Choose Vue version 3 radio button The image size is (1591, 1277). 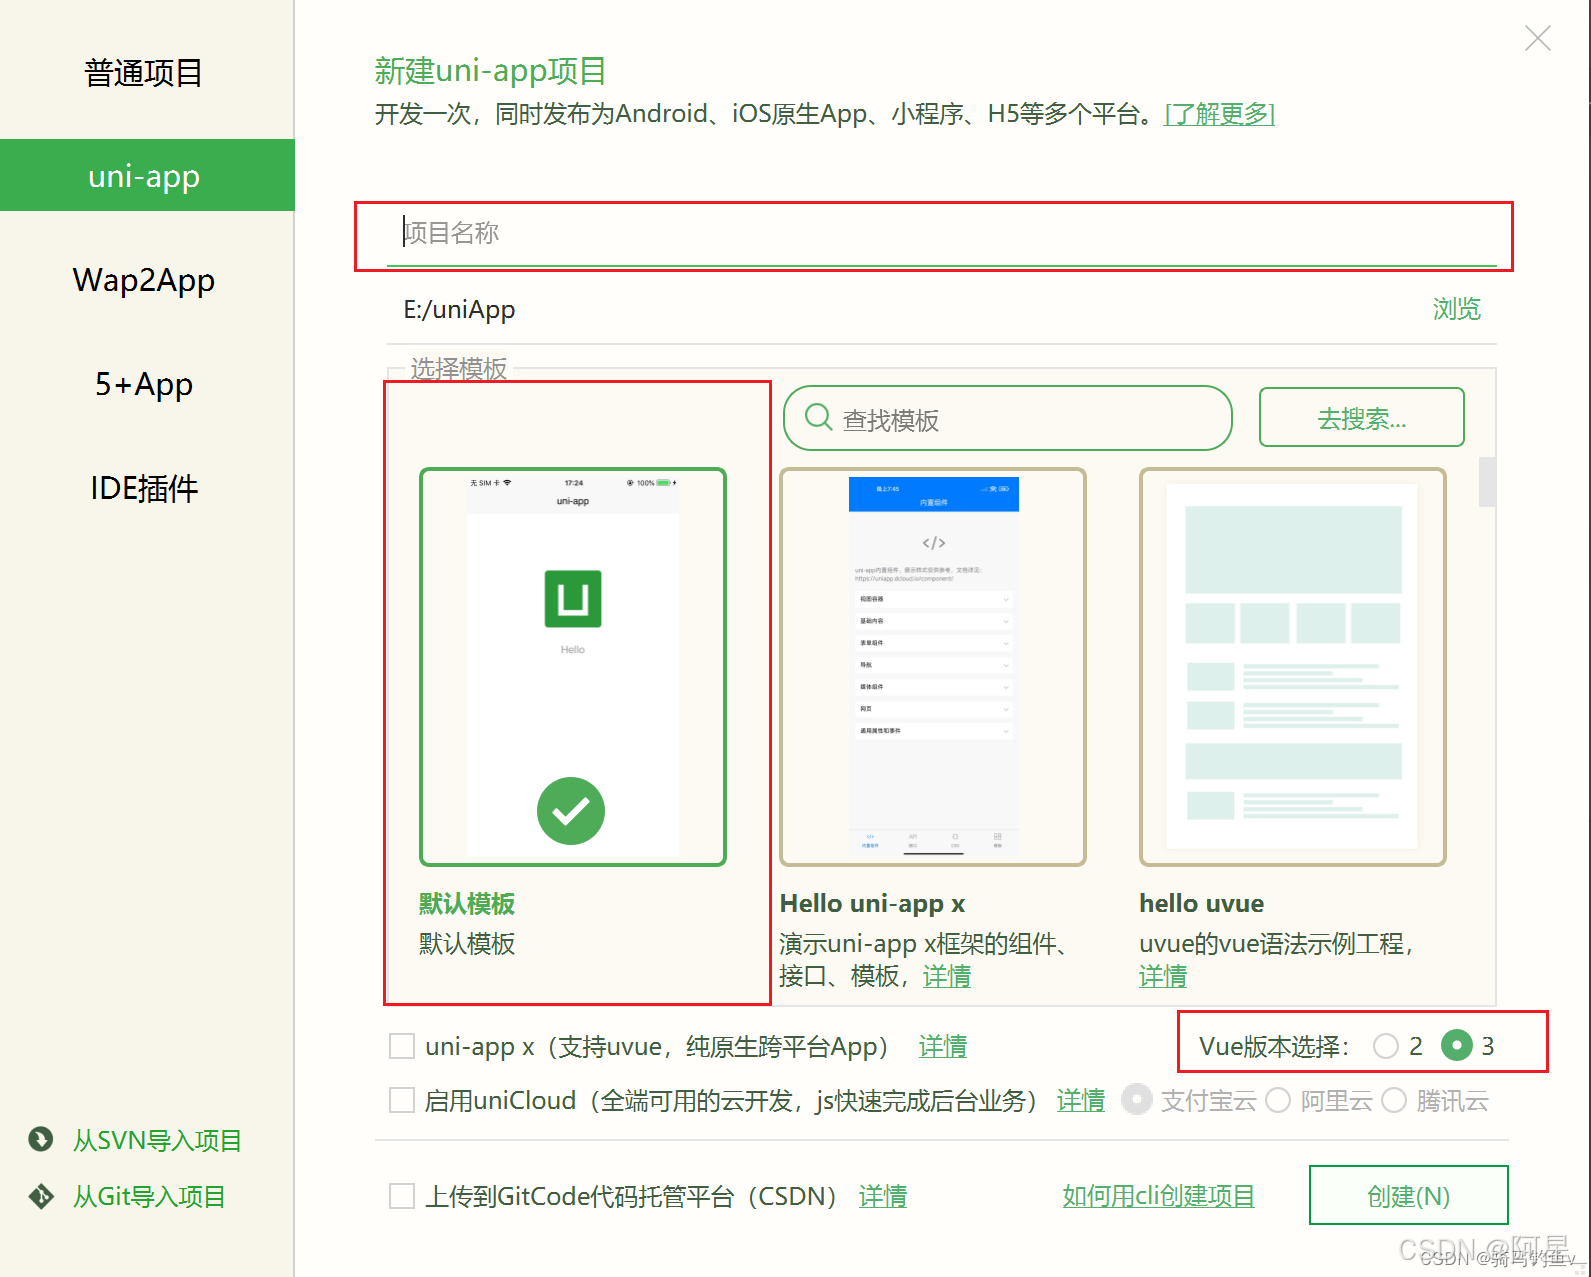pos(1457,1045)
